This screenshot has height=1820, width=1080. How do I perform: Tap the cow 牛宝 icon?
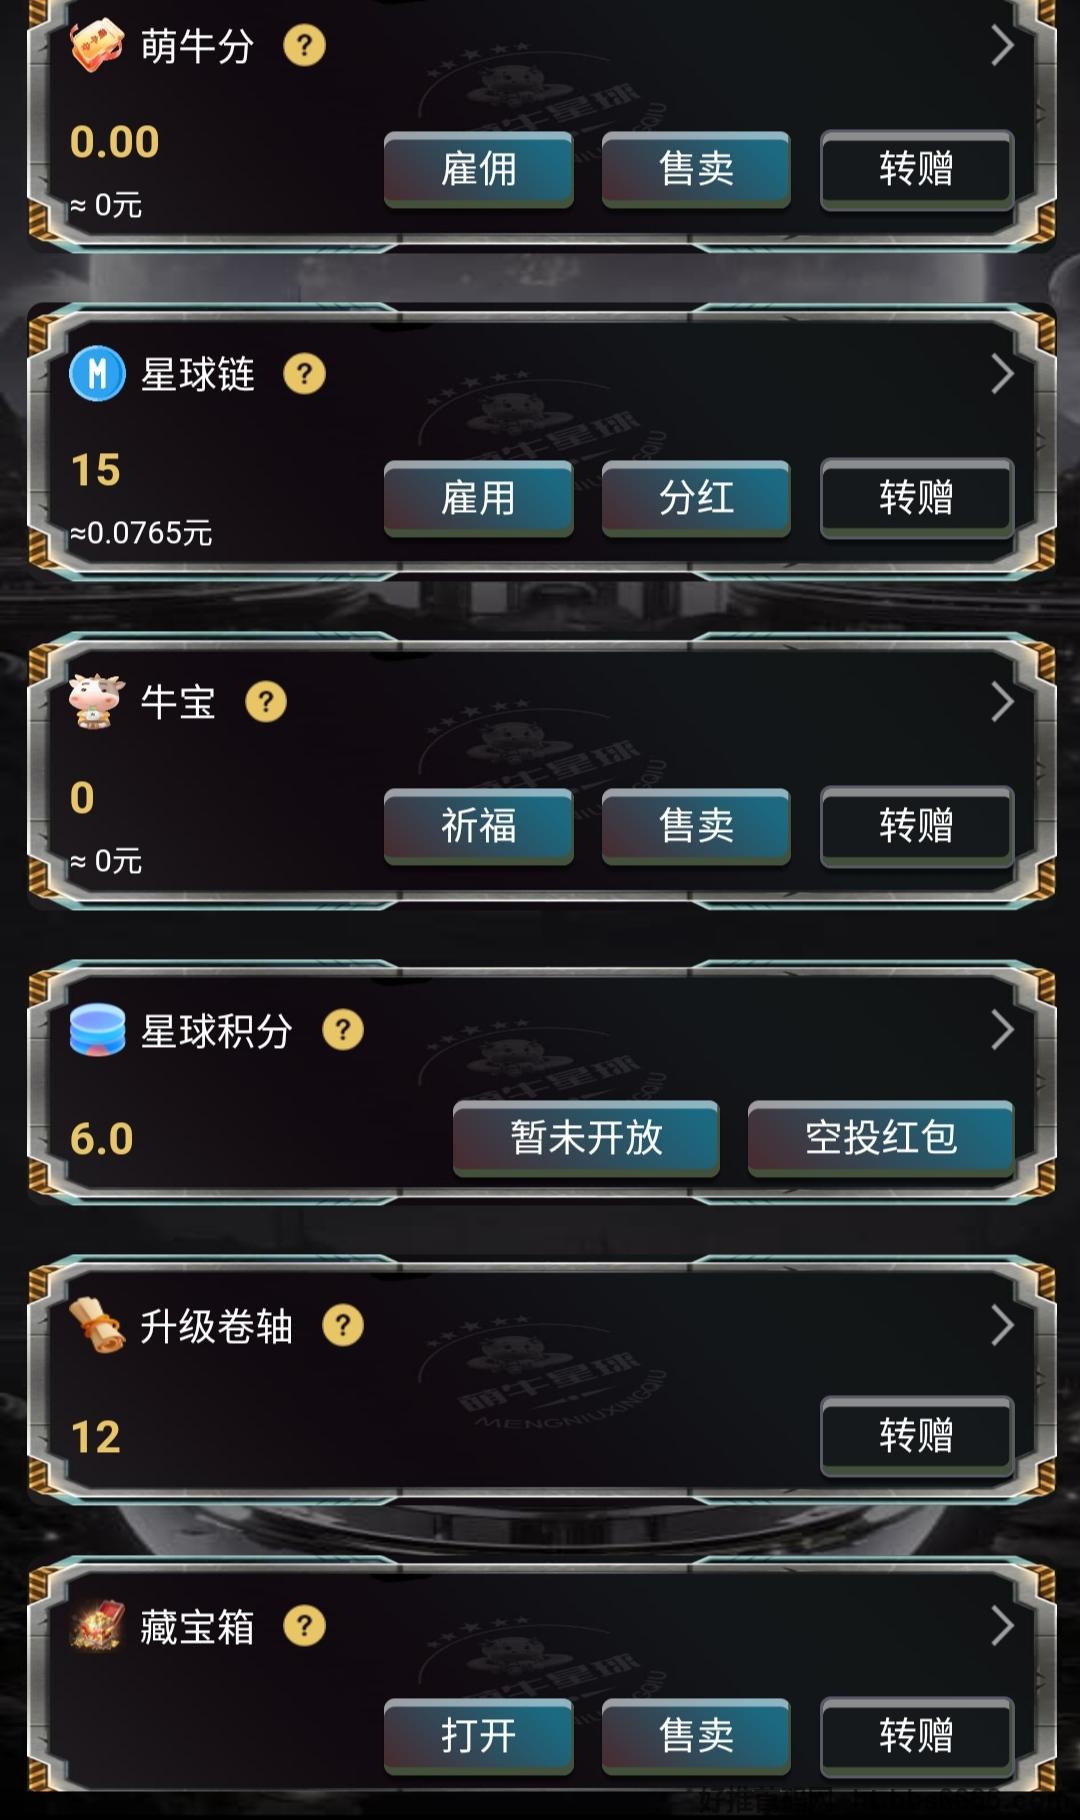(97, 701)
